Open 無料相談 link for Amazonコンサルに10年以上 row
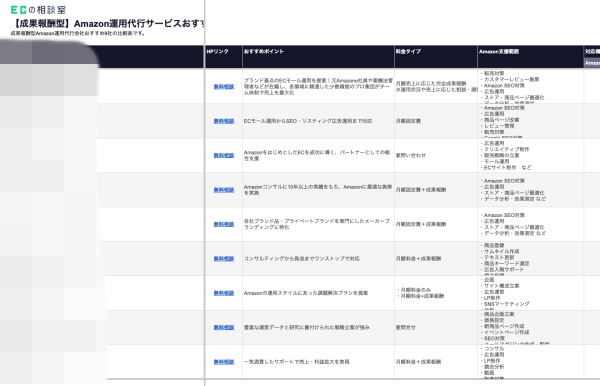The height and width of the screenshot is (386, 600). pyautogui.click(x=224, y=190)
